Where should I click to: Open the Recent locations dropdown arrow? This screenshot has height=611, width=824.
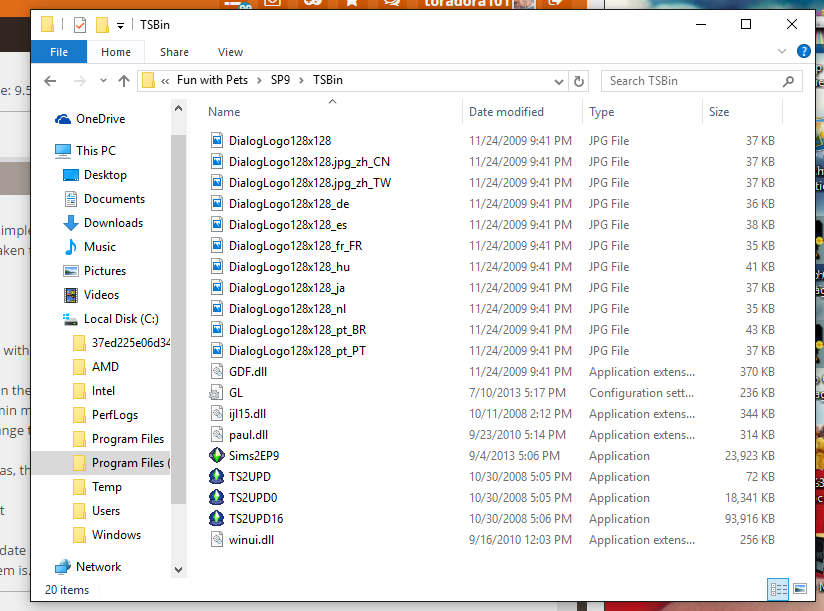tap(102, 81)
